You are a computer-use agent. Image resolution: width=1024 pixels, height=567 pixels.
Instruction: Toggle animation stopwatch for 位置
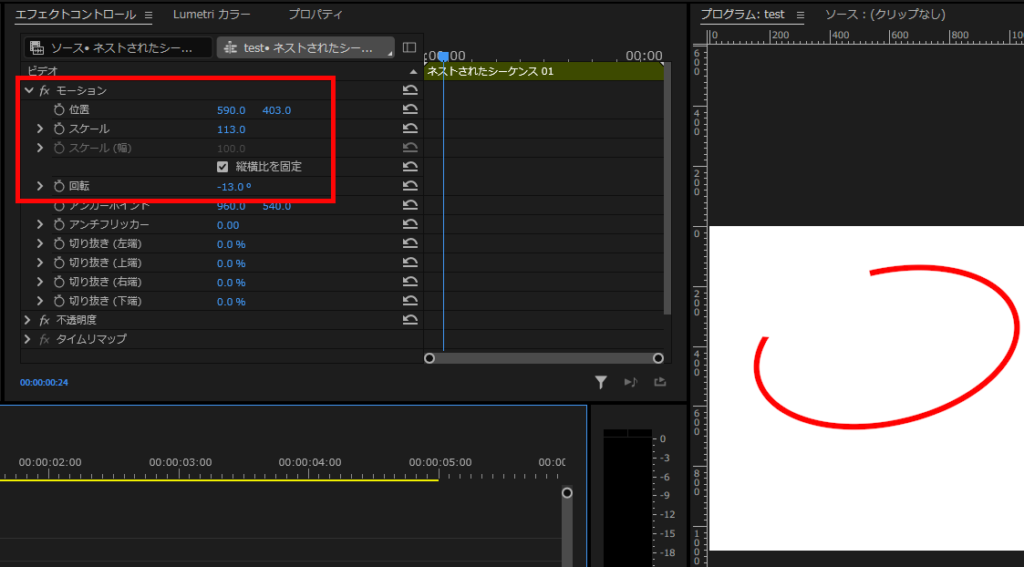click(x=59, y=110)
